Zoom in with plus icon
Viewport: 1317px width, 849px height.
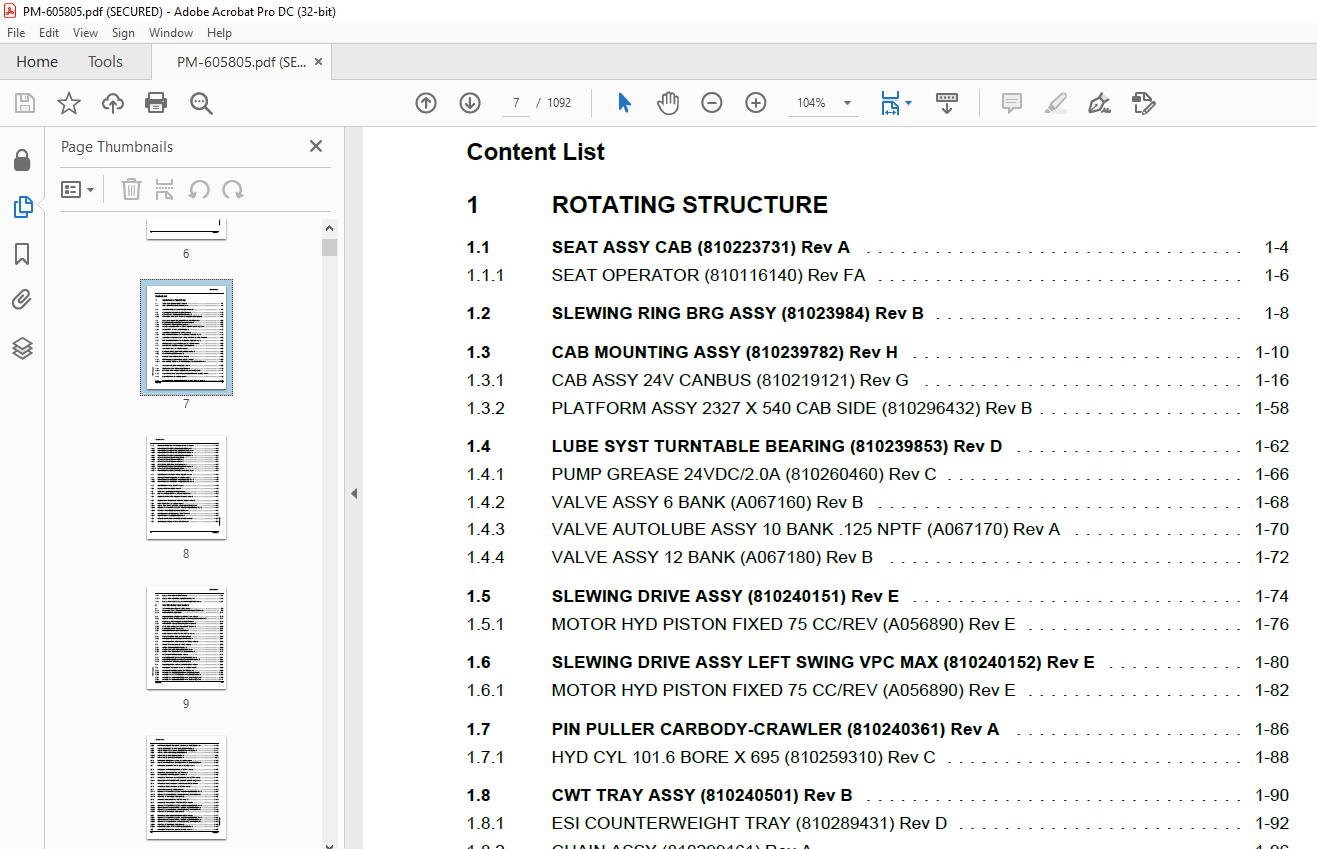[756, 103]
